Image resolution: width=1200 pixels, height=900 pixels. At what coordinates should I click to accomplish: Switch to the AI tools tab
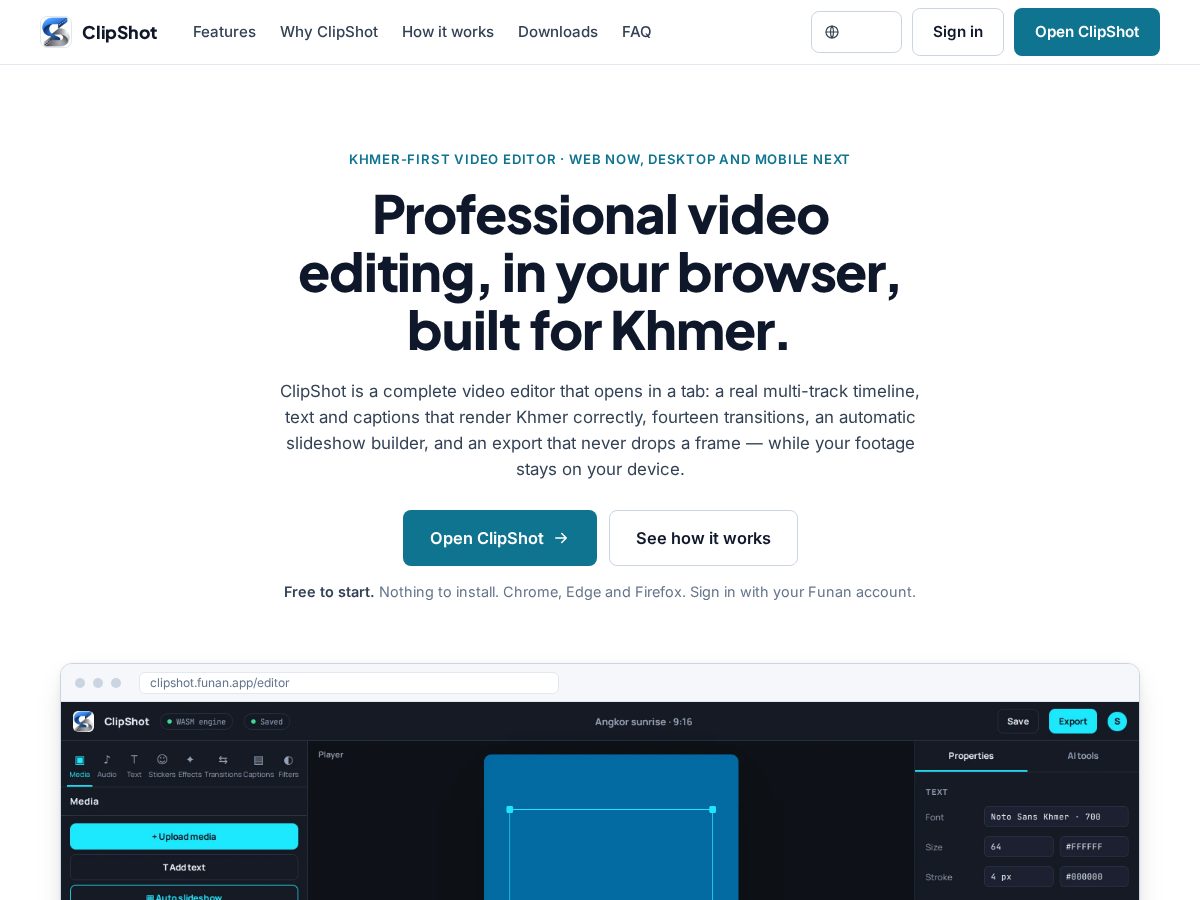pos(1083,756)
